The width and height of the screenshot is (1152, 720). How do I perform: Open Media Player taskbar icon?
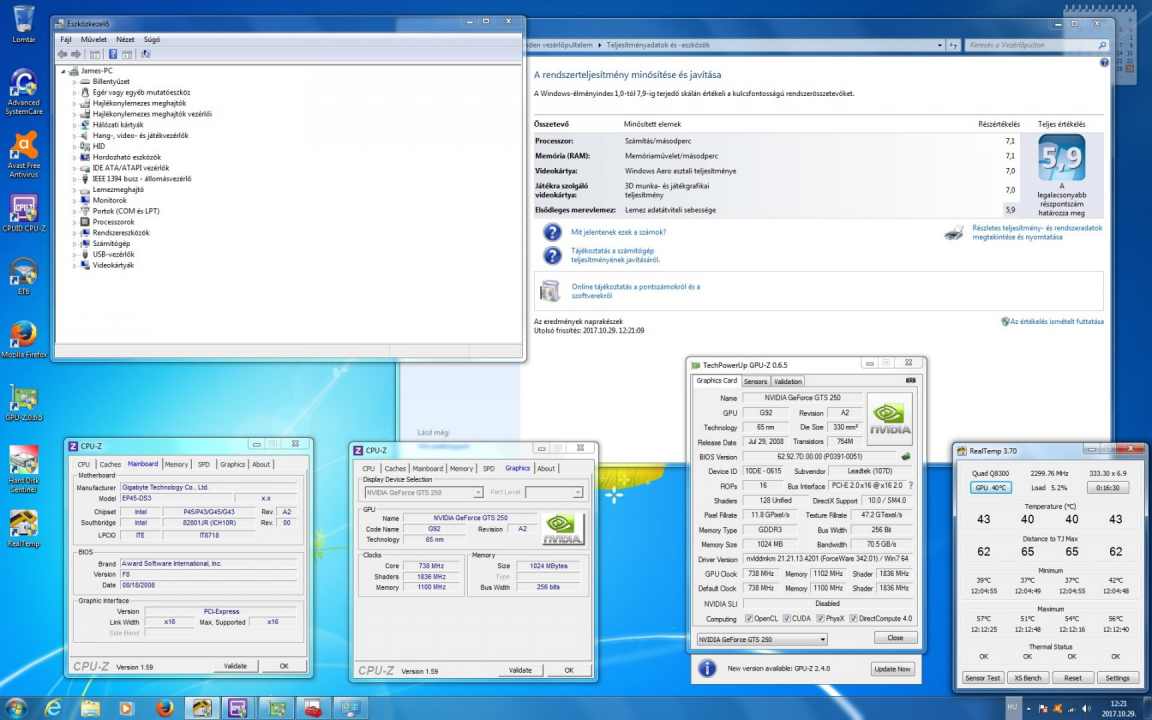(126, 708)
